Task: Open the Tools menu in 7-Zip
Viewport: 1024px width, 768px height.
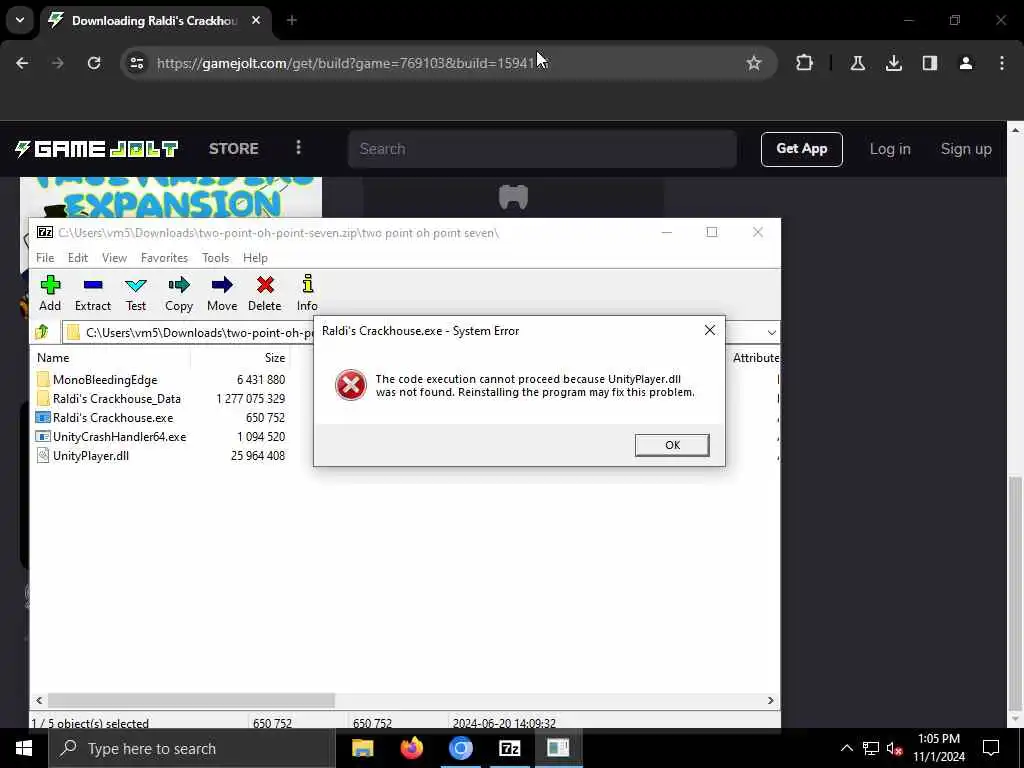Action: tap(216, 257)
